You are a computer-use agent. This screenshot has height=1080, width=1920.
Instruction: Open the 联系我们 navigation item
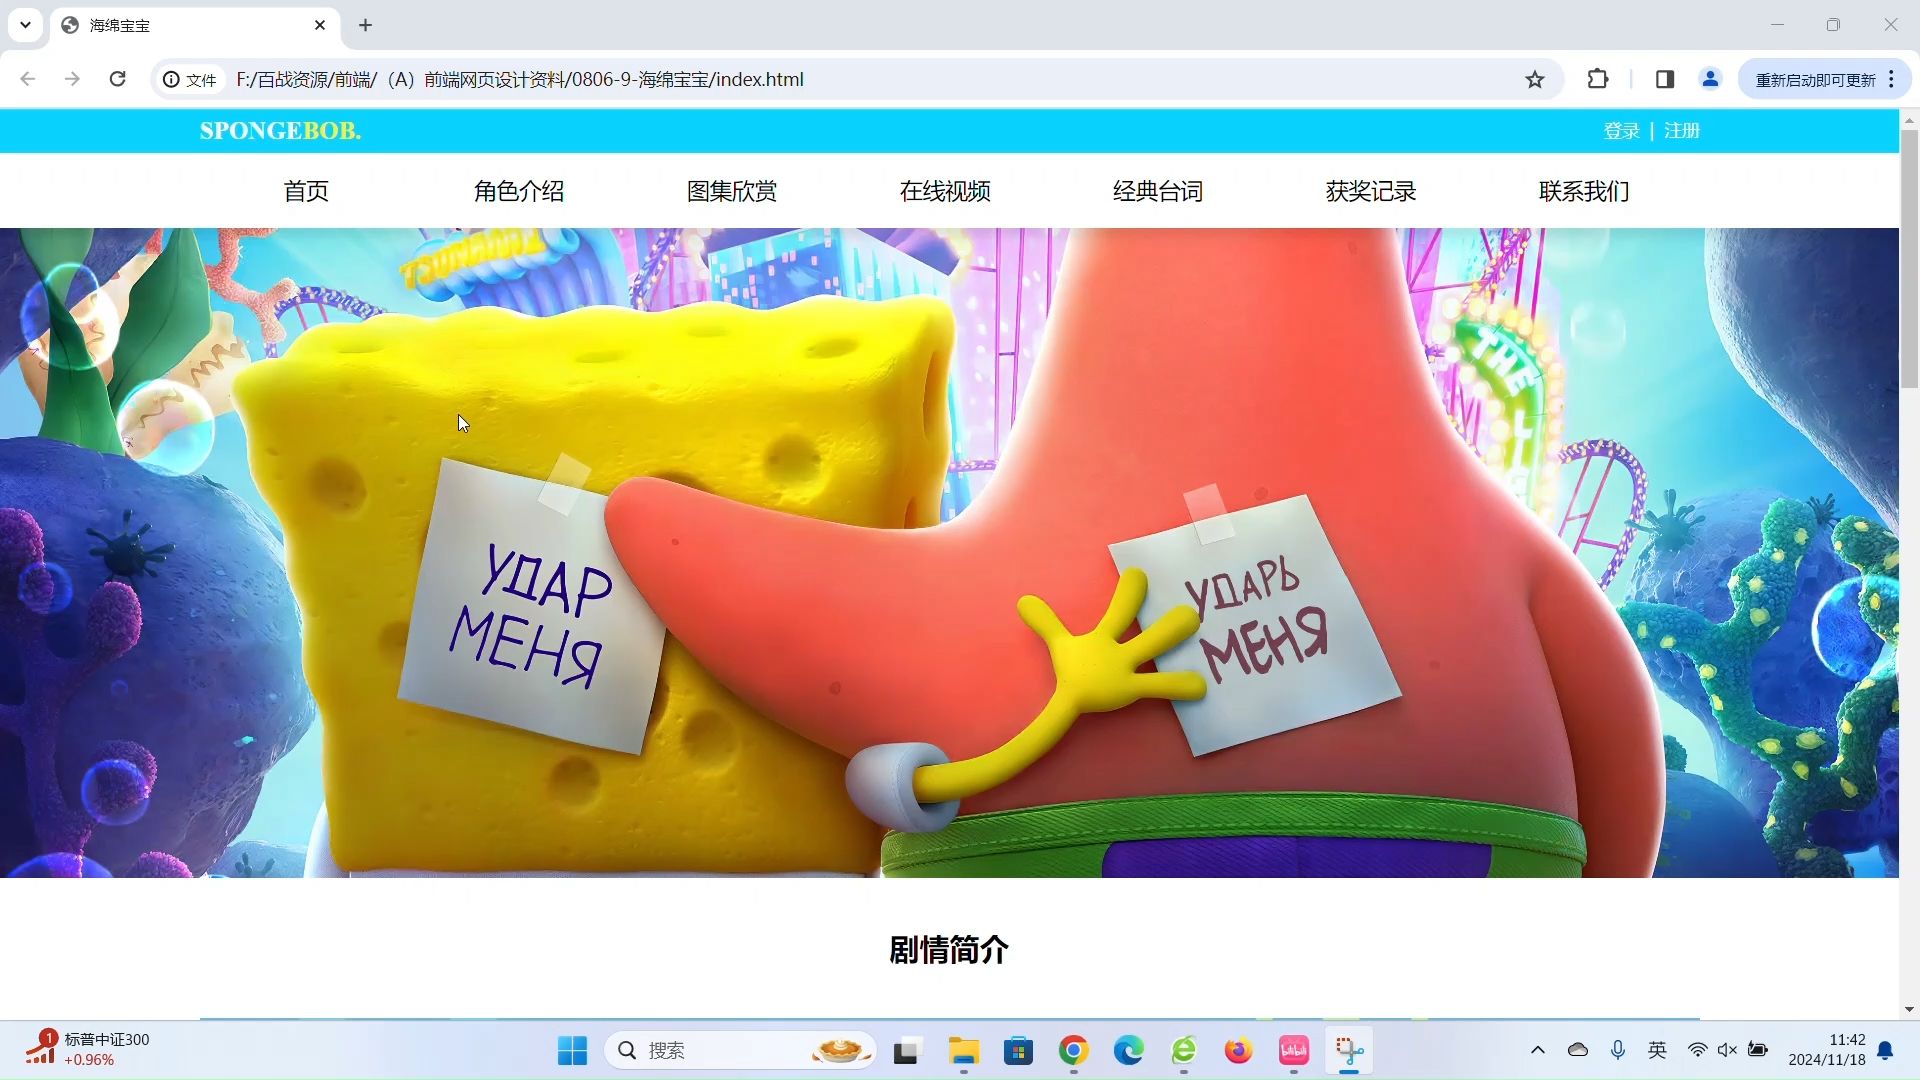pyautogui.click(x=1584, y=191)
